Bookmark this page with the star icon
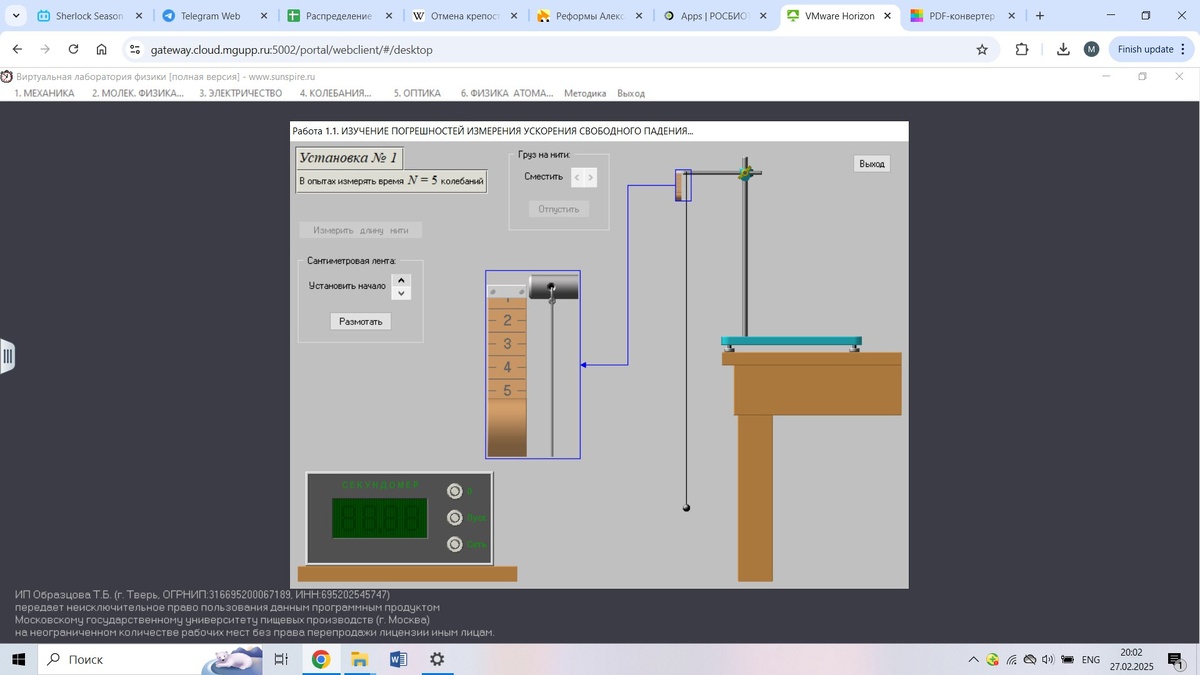The image size is (1200, 675). (x=982, y=49)
